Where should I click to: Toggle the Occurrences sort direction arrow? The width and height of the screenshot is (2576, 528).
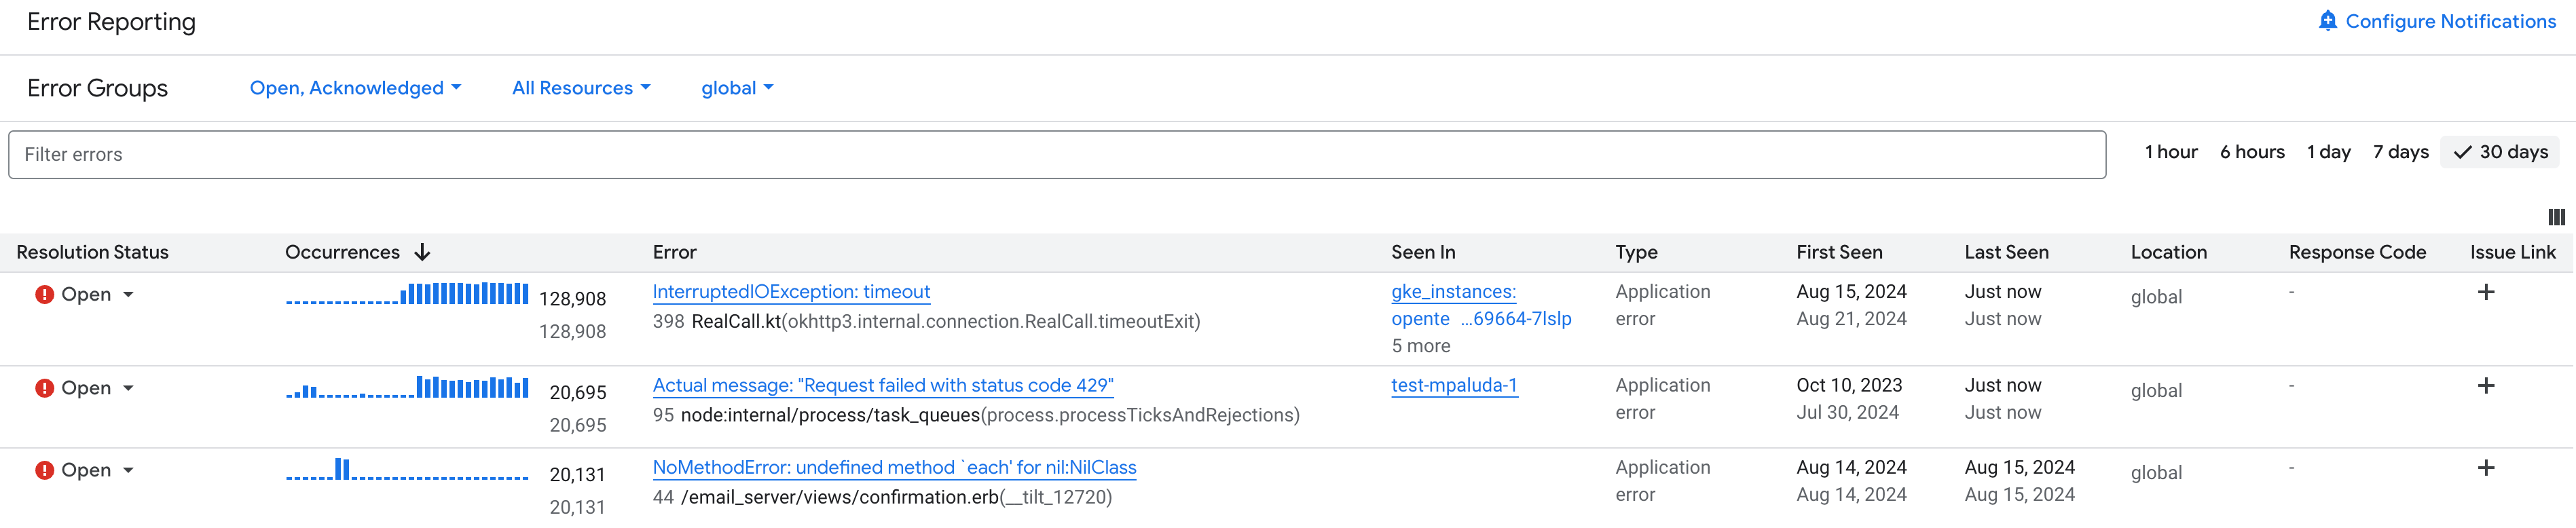pyautogui.click(x=422, y=252)
